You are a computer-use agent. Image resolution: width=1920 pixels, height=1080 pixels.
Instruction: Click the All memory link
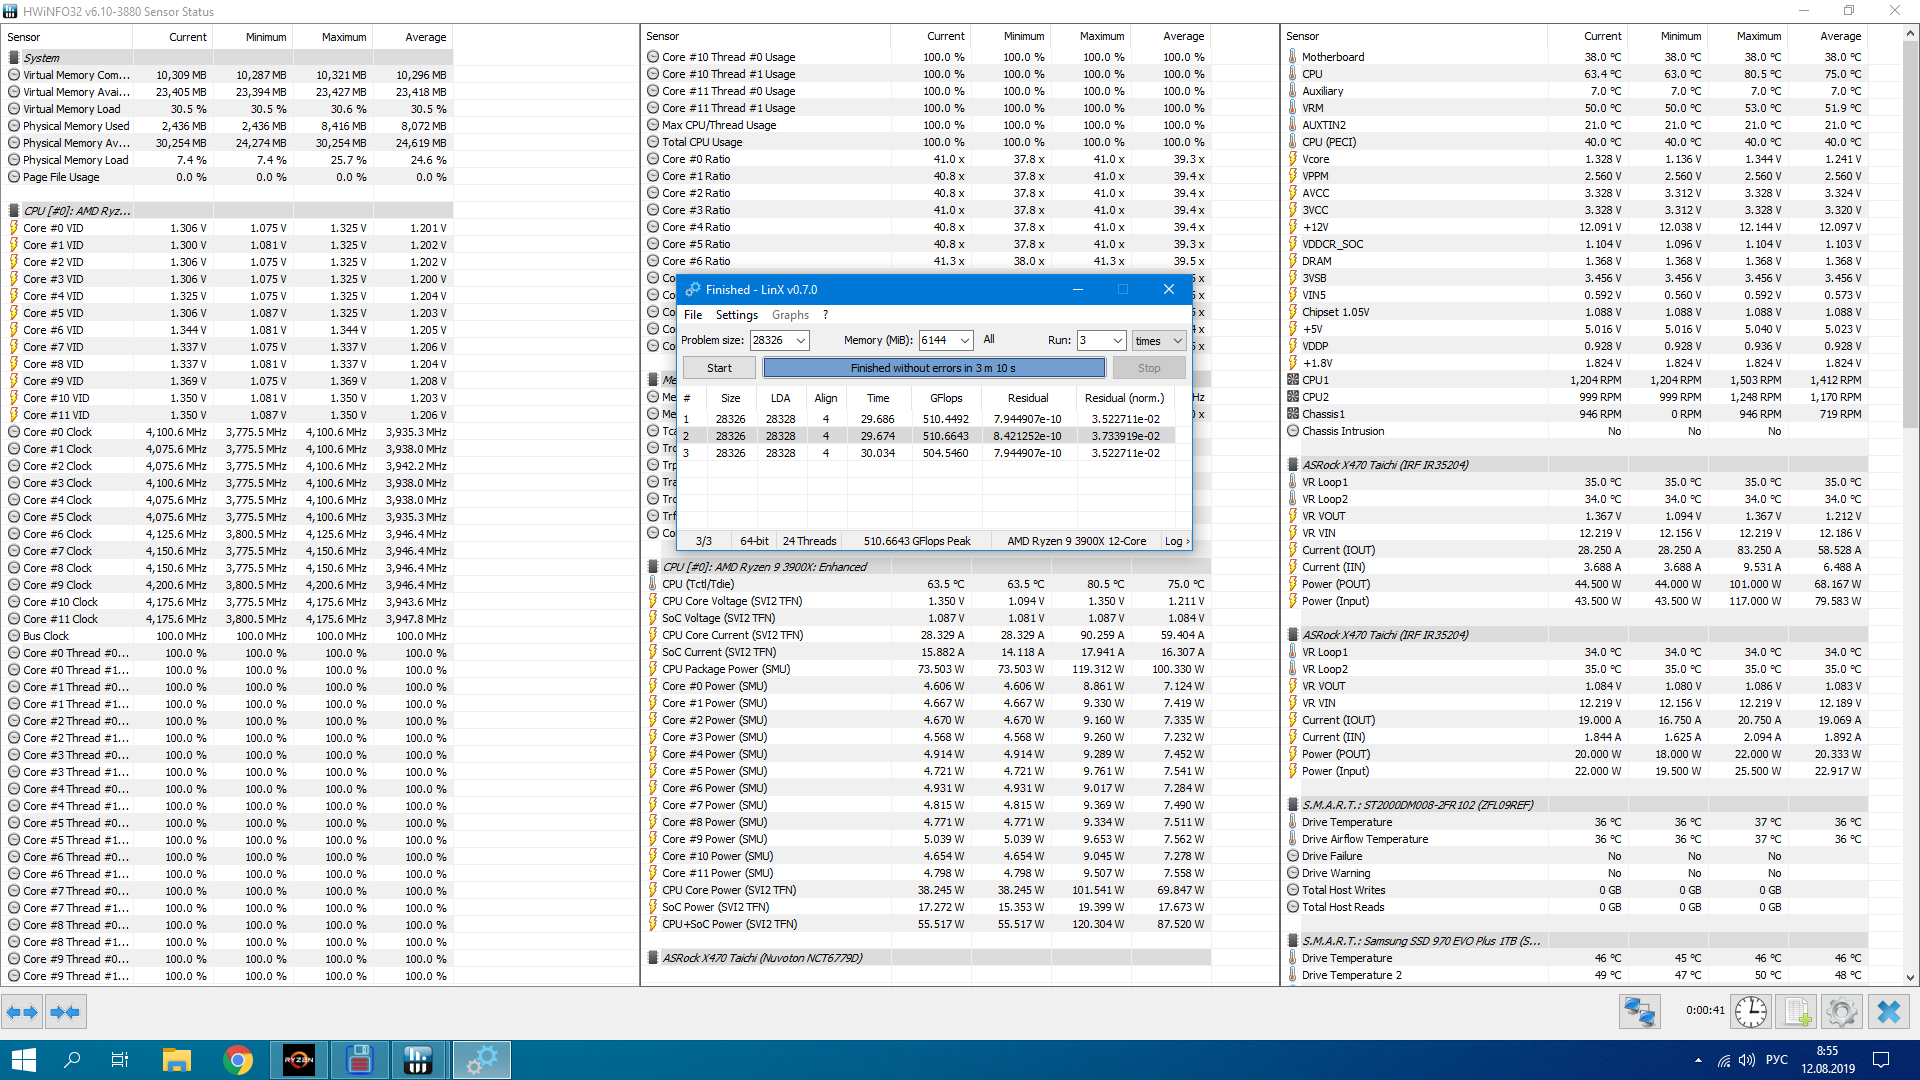click(x=988, y=340)
